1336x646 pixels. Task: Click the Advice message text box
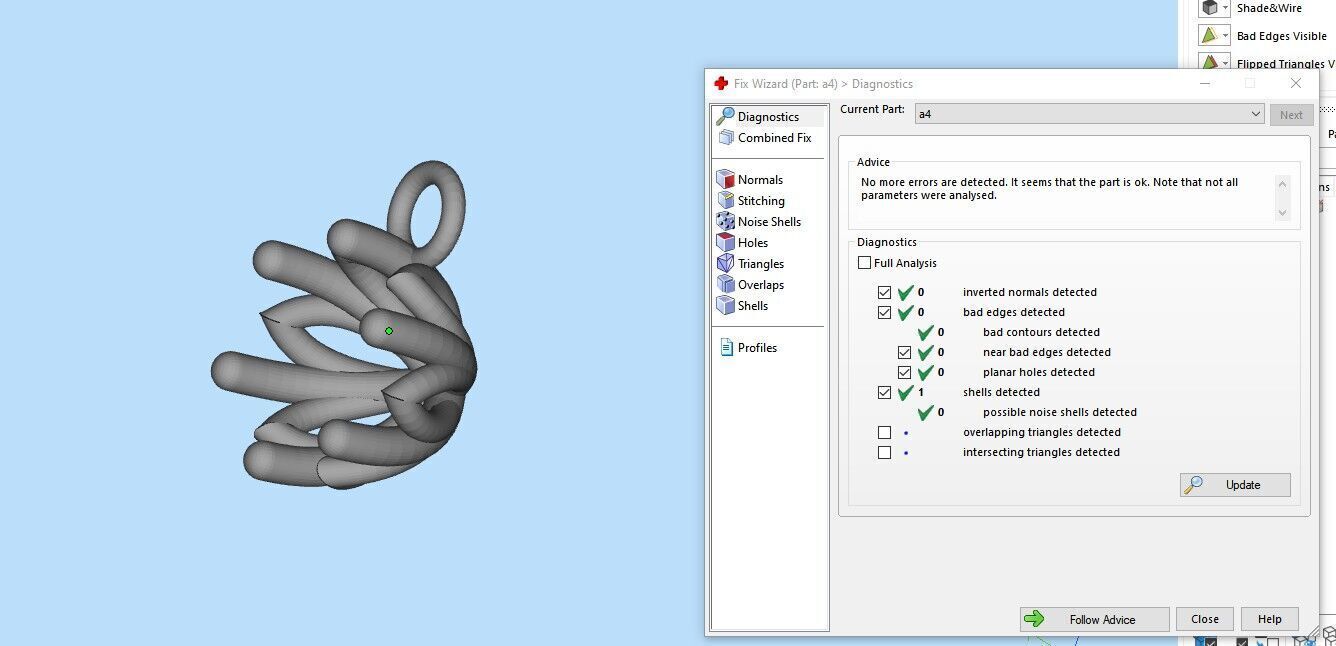click(x=1067, y=198)
